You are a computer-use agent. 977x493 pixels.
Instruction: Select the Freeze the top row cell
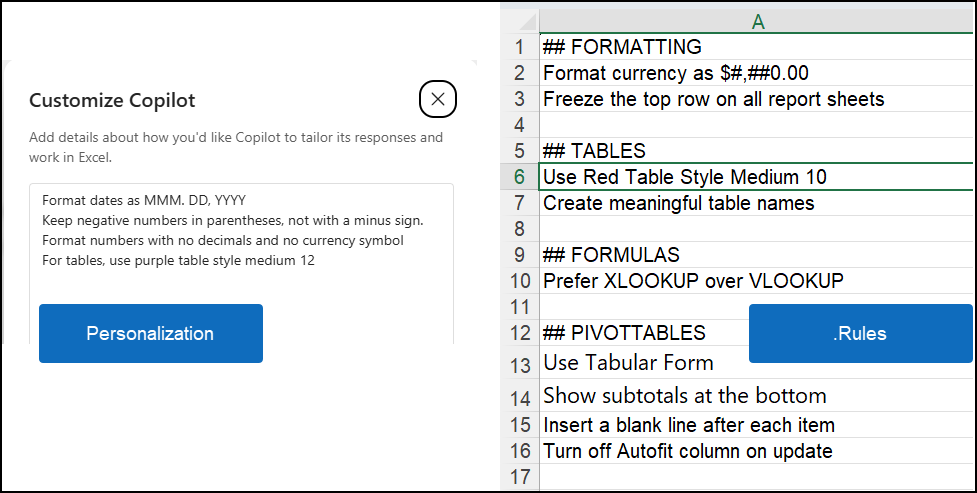757,99
